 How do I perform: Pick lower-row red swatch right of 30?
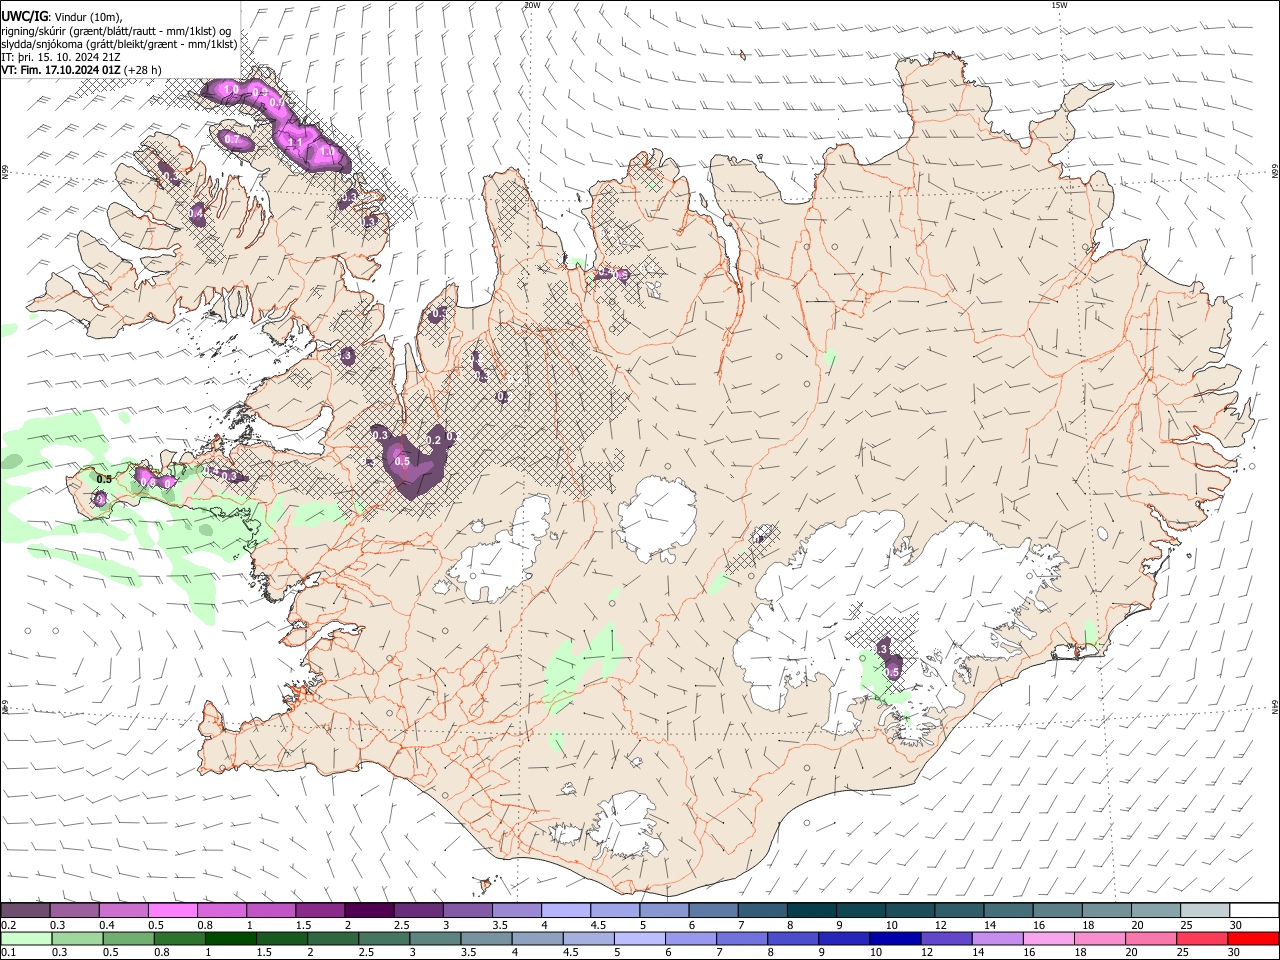[x=1253, y=938]
